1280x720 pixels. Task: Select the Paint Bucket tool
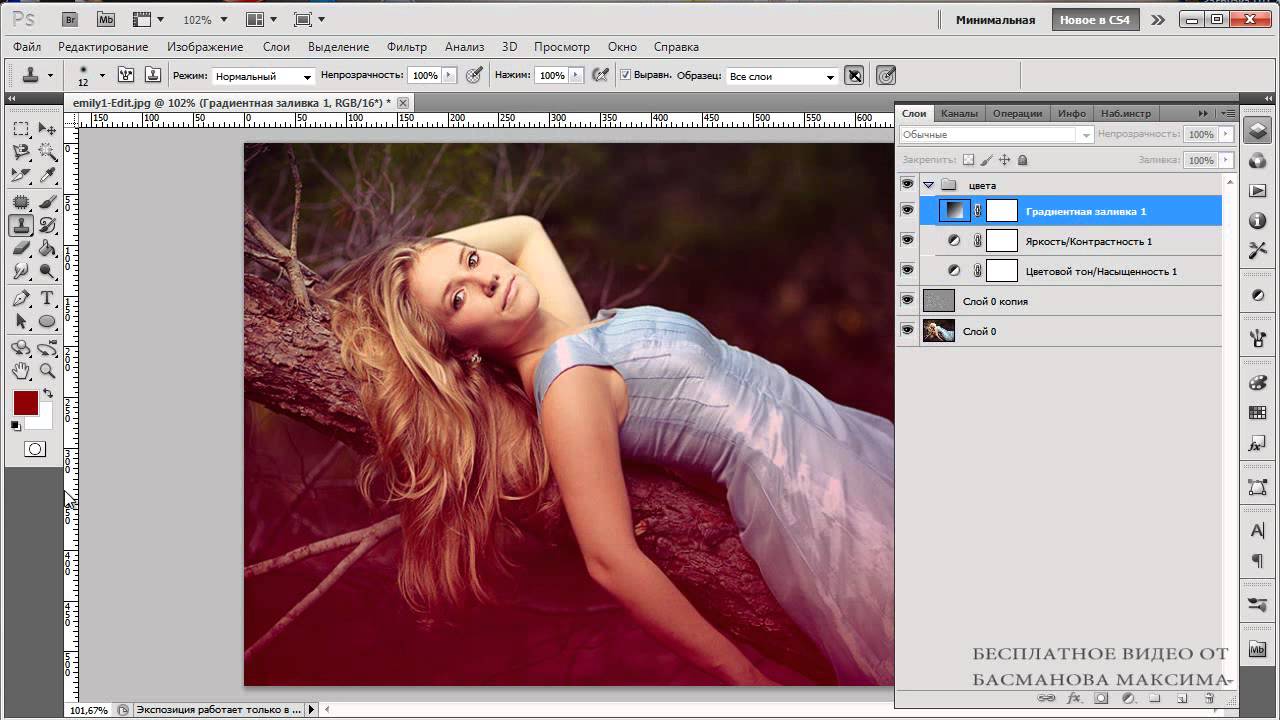pyautogui.click(x=47, y=249)
